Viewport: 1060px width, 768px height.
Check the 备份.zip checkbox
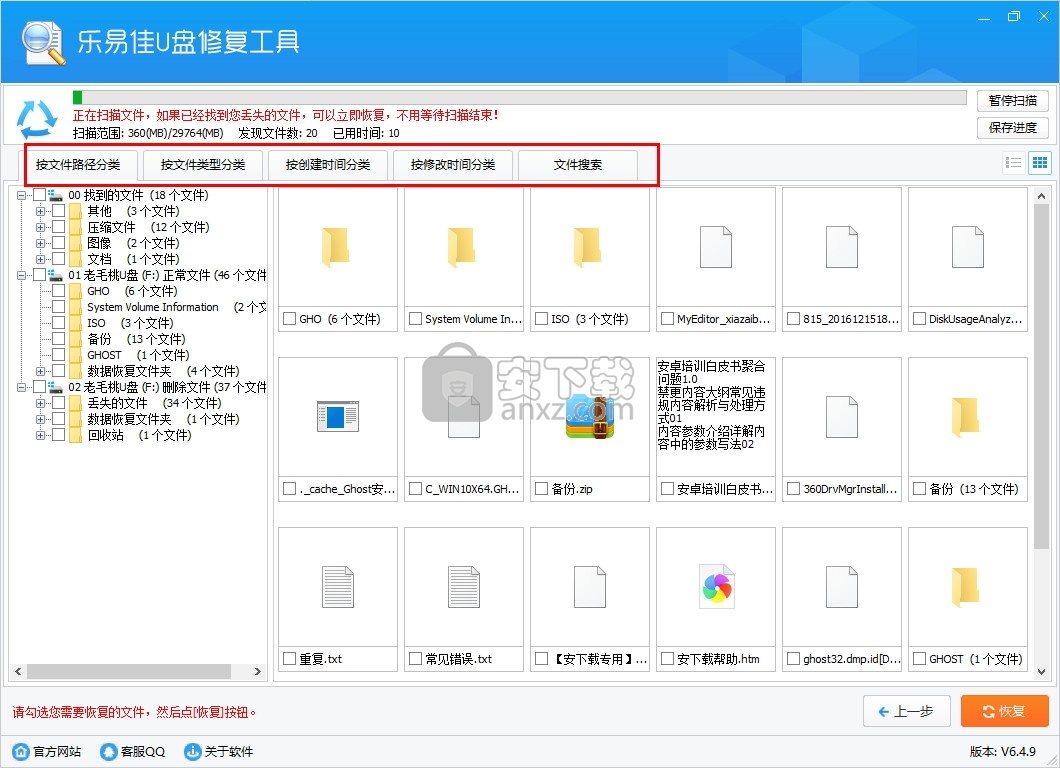541,488
